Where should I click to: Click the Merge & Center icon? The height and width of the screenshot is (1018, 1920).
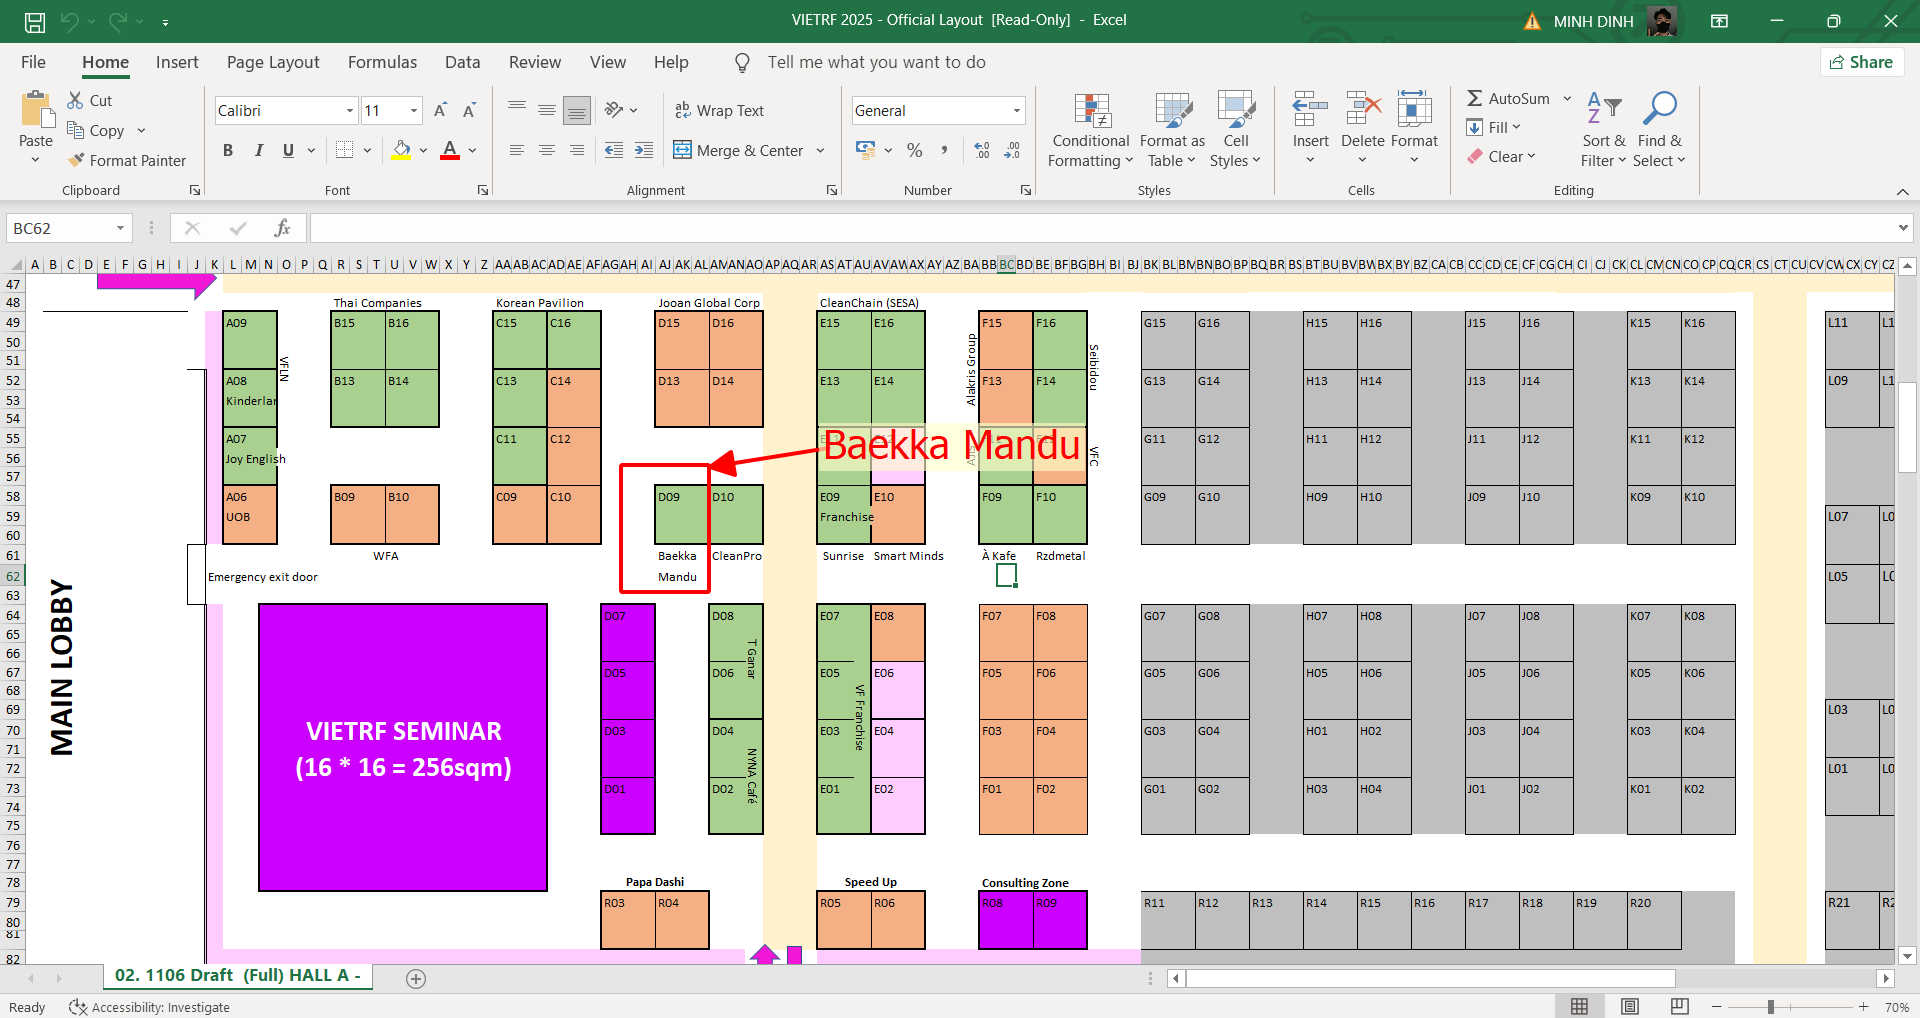[x=682, y=150]
